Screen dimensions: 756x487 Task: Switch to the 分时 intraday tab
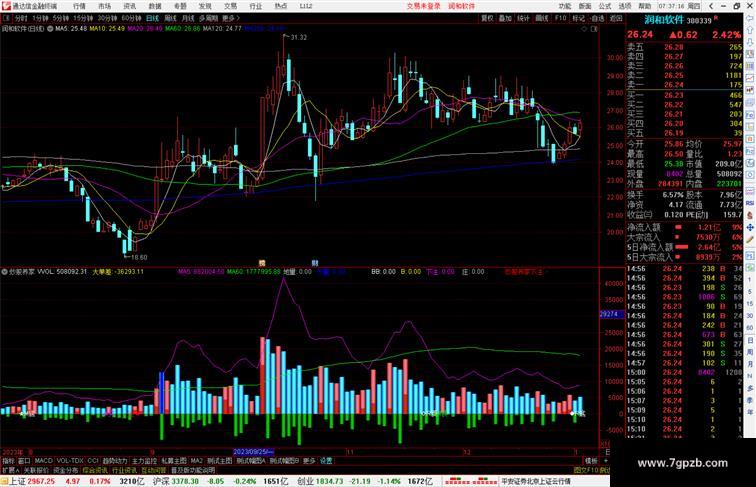click(x=20, y=18)
